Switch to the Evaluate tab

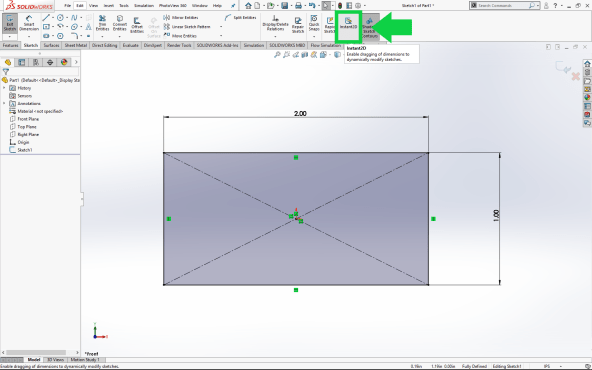click(130, 45)
